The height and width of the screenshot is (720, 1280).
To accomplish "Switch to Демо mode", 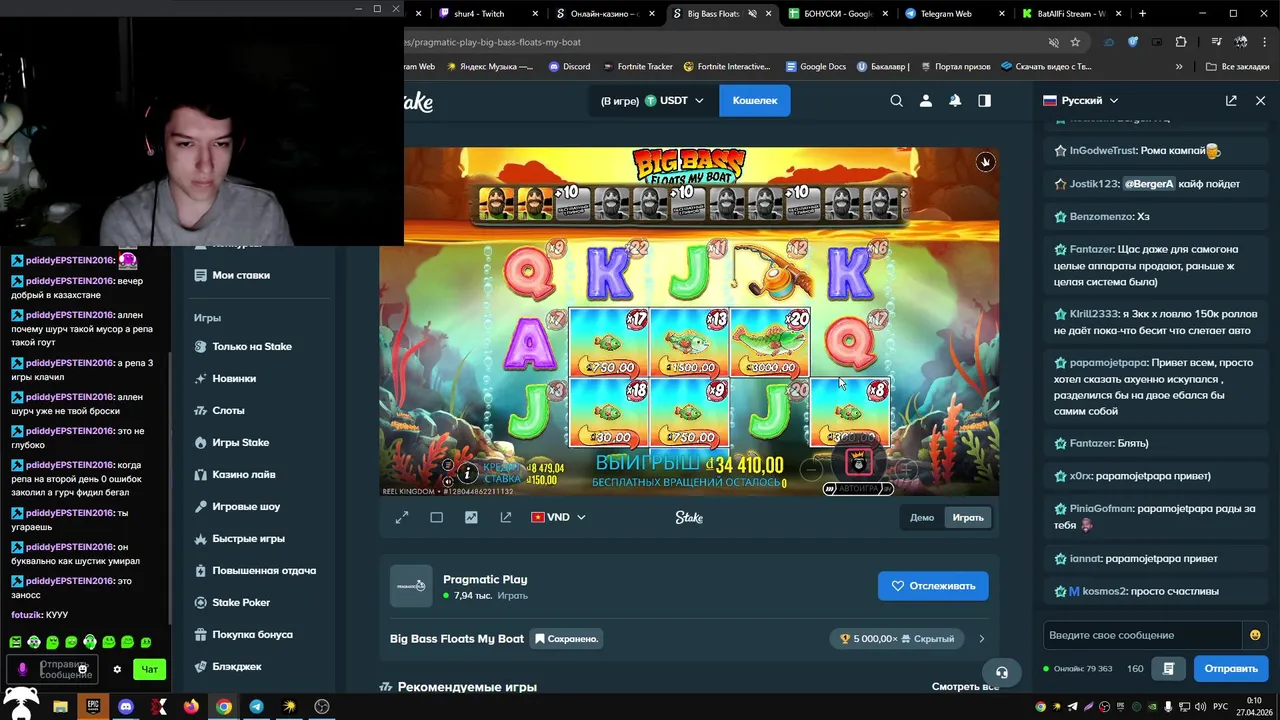I will pos(922,517).
